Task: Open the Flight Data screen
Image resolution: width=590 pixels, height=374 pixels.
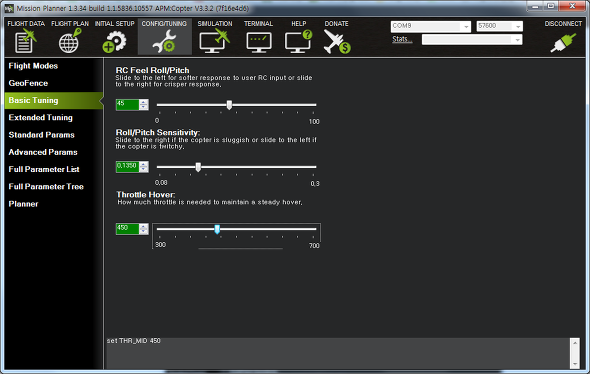Action: click(26, 37)
